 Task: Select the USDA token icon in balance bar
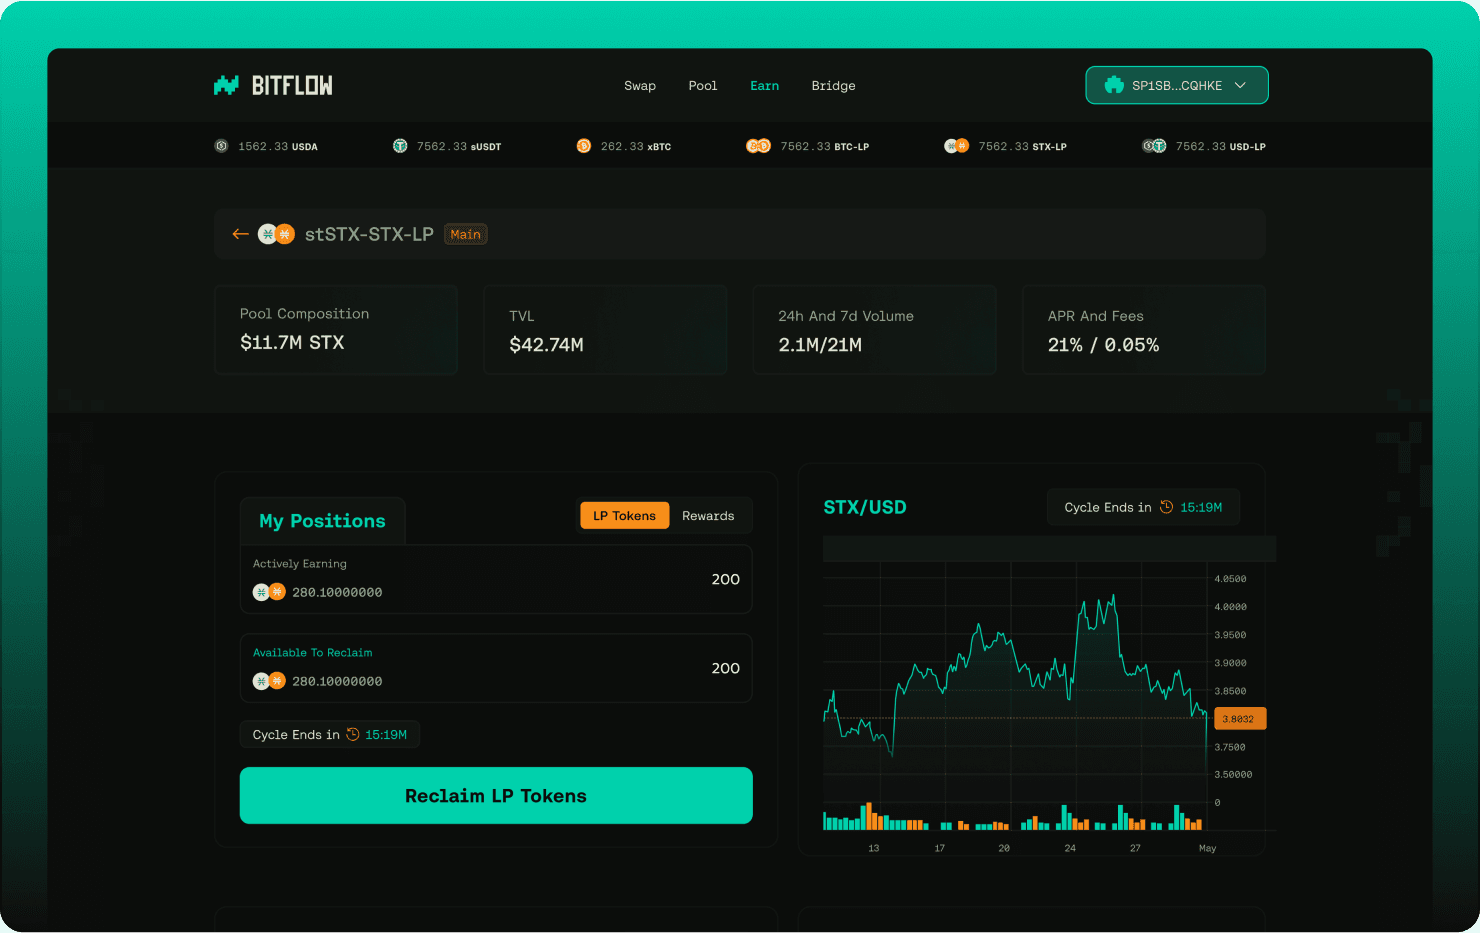point(221,145)
